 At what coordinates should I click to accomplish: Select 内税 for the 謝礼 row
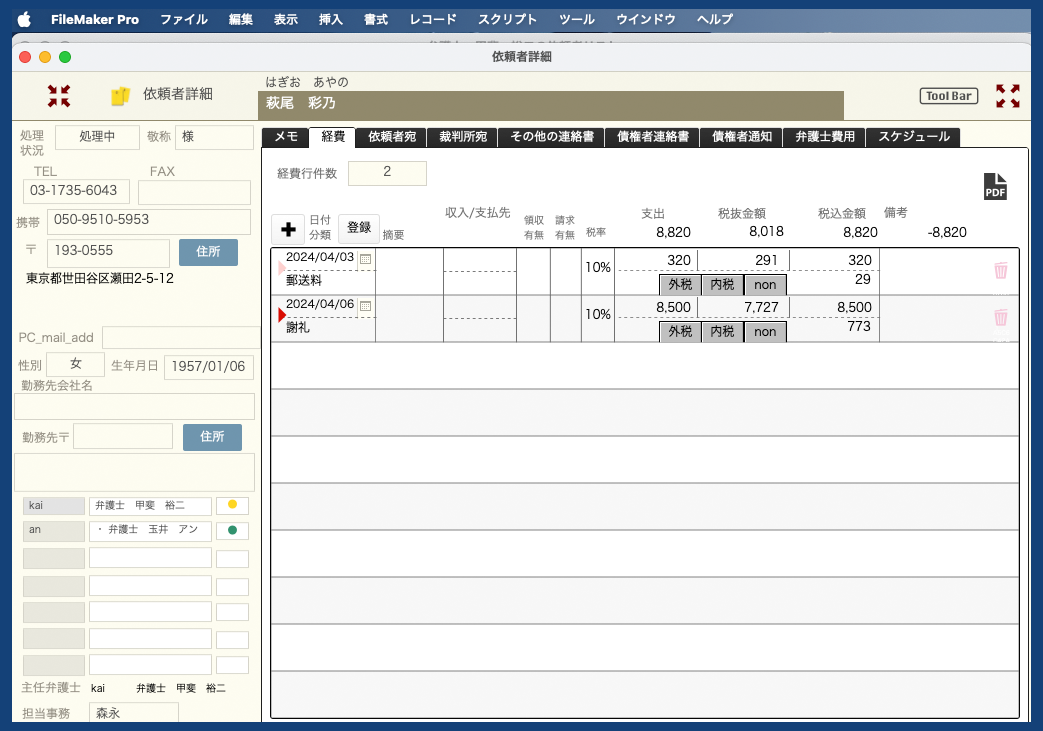pos(721,332)
